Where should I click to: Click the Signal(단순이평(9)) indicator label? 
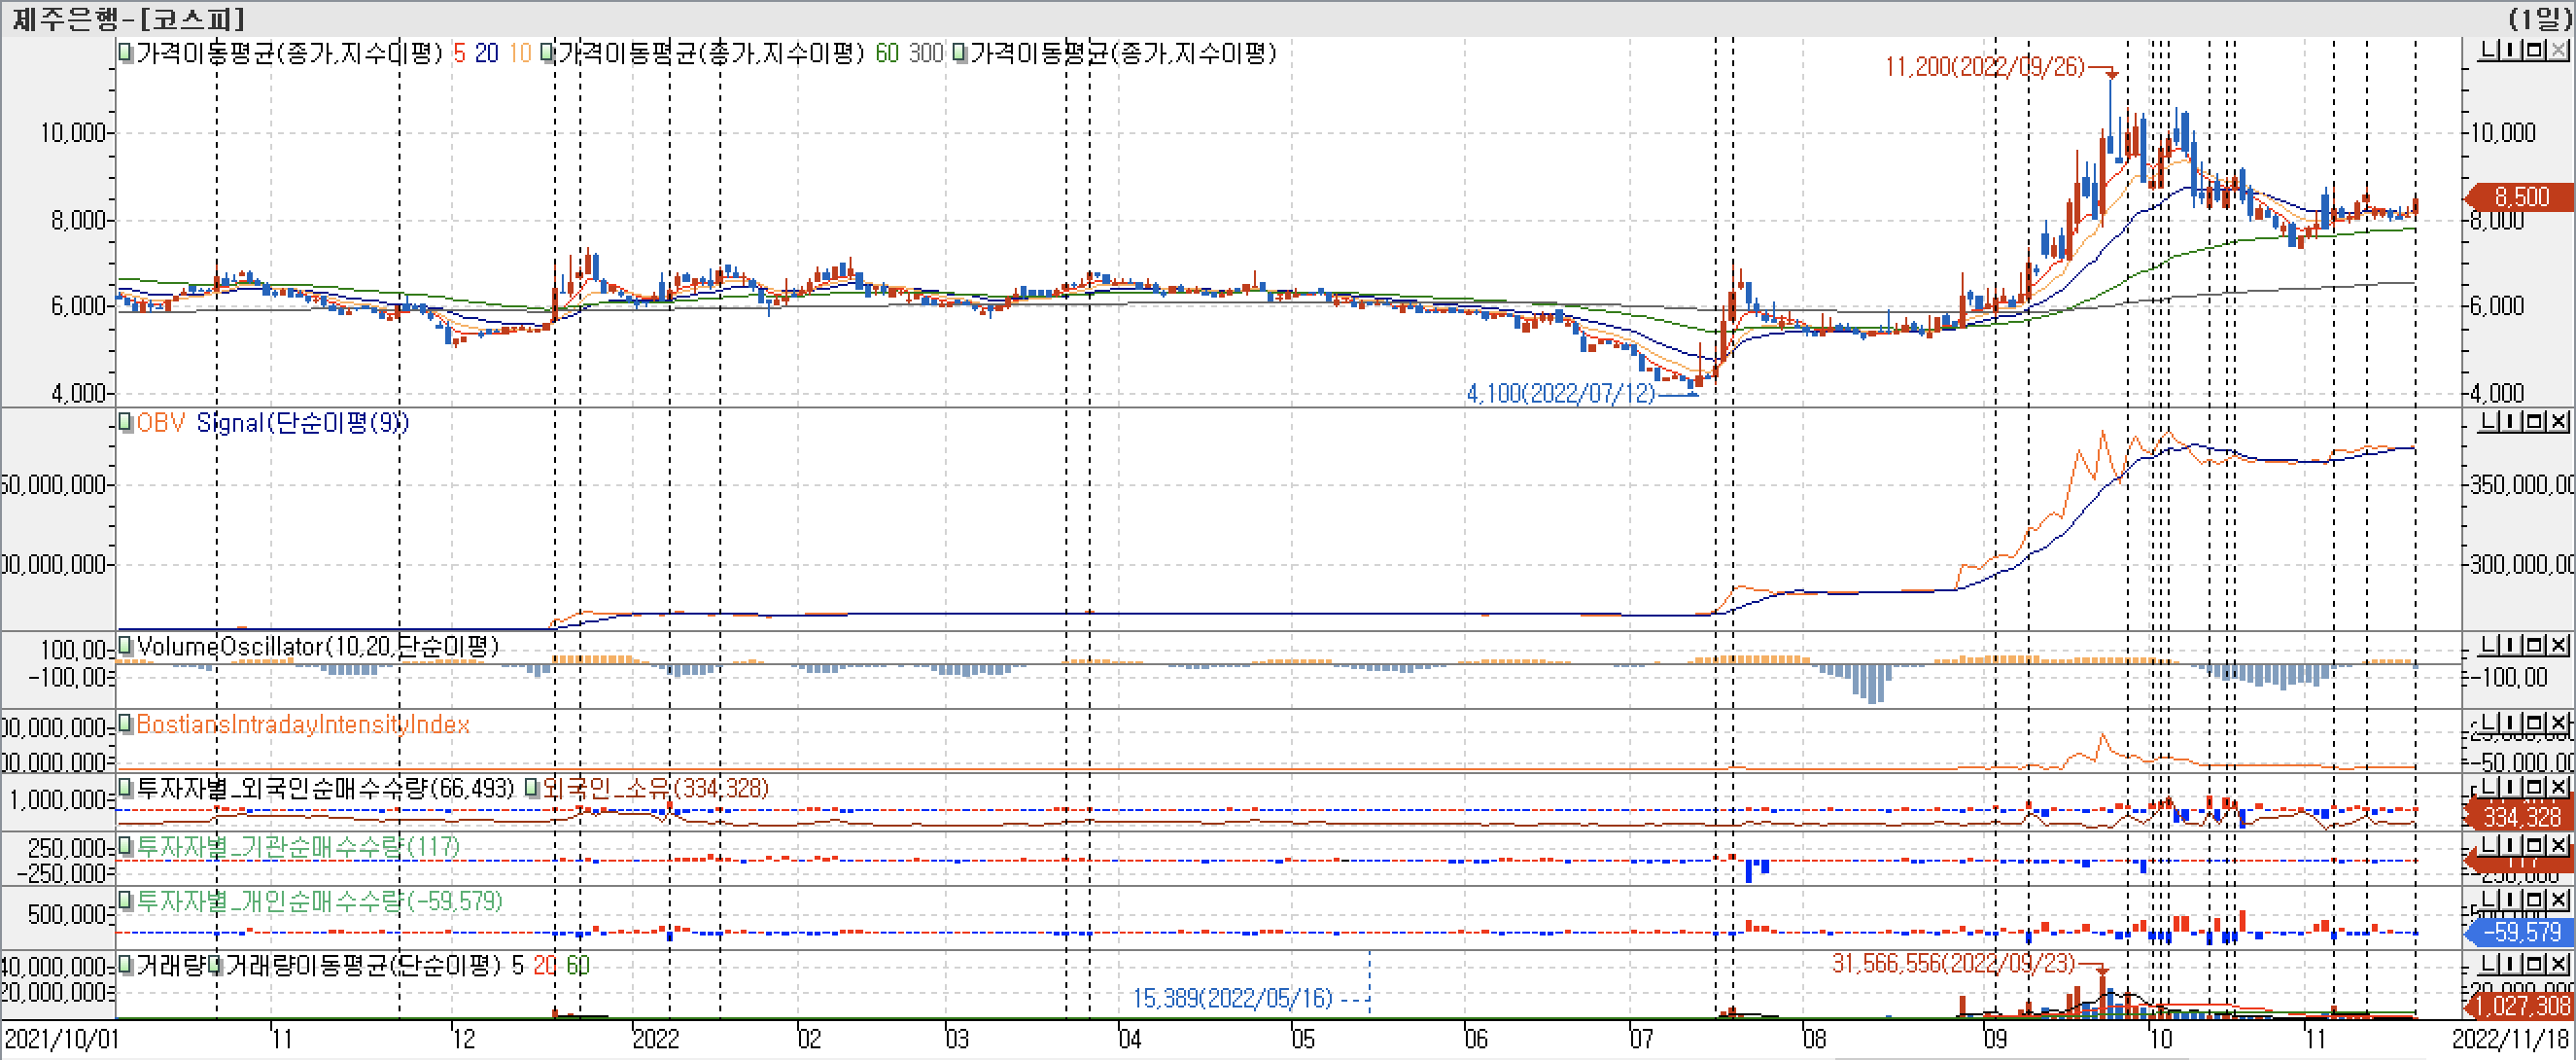click(x=301, y=423)
